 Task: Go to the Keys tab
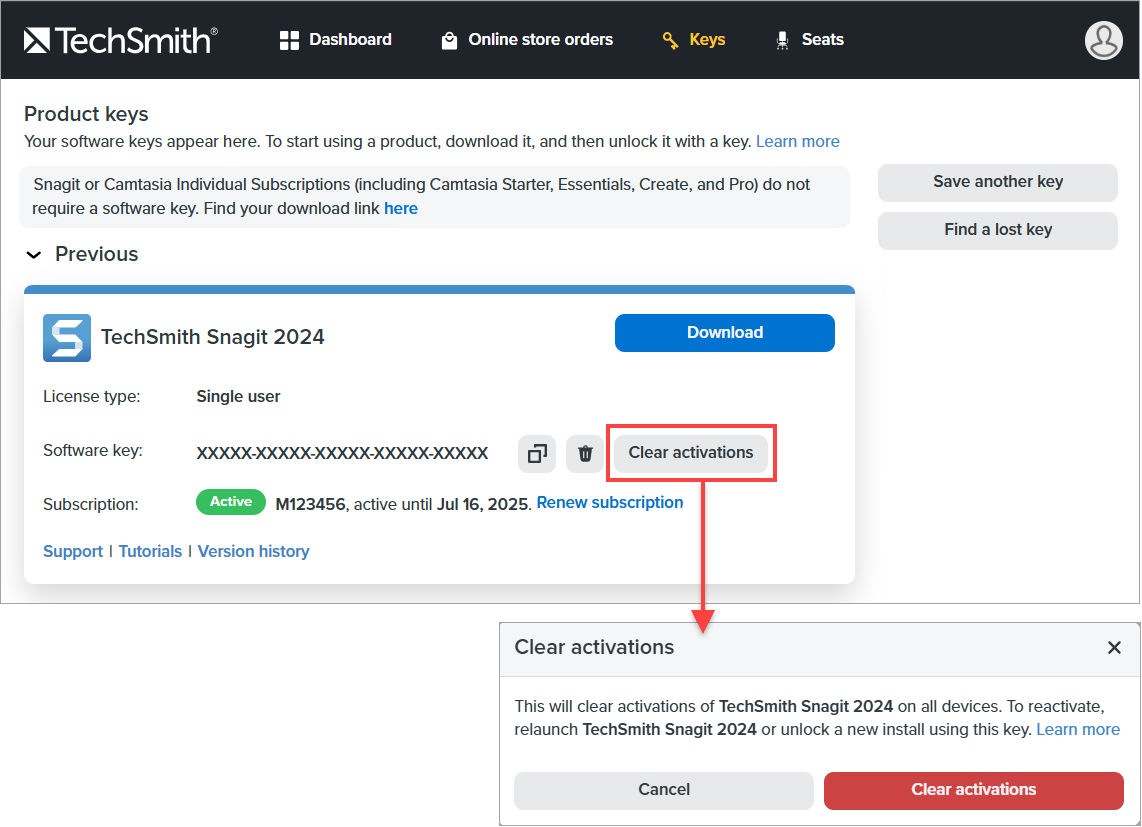(693, 40)
